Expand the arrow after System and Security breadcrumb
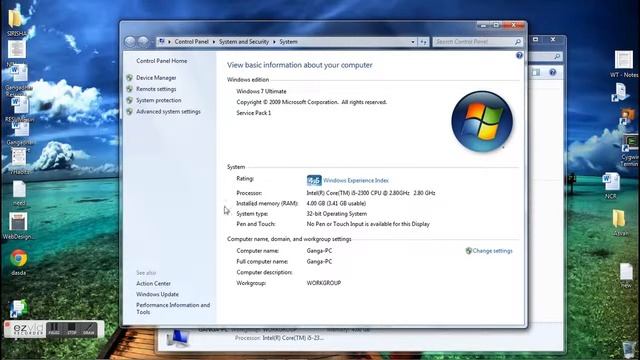The image size is (640, 360). (x=274, y=42)
